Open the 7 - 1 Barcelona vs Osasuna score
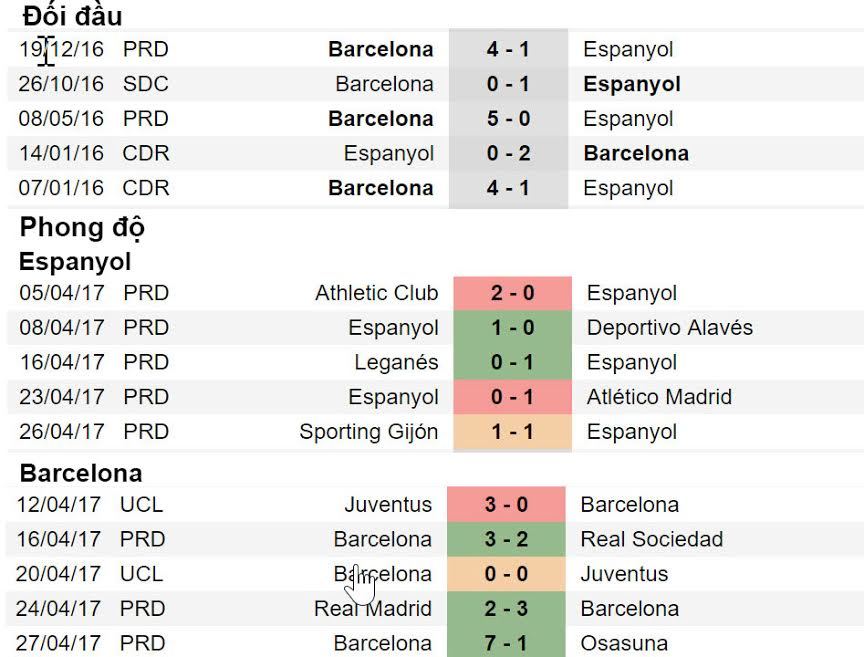 click(x=506, y=643)
